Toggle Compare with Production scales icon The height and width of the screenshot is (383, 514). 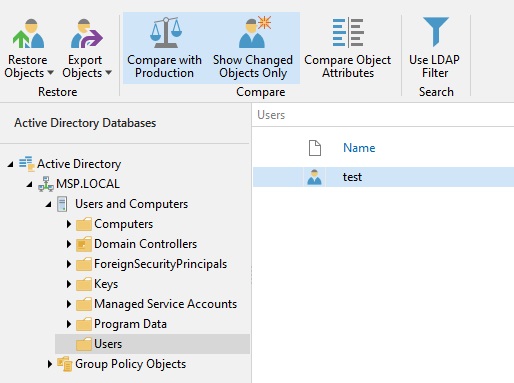[x=166, y=32]
